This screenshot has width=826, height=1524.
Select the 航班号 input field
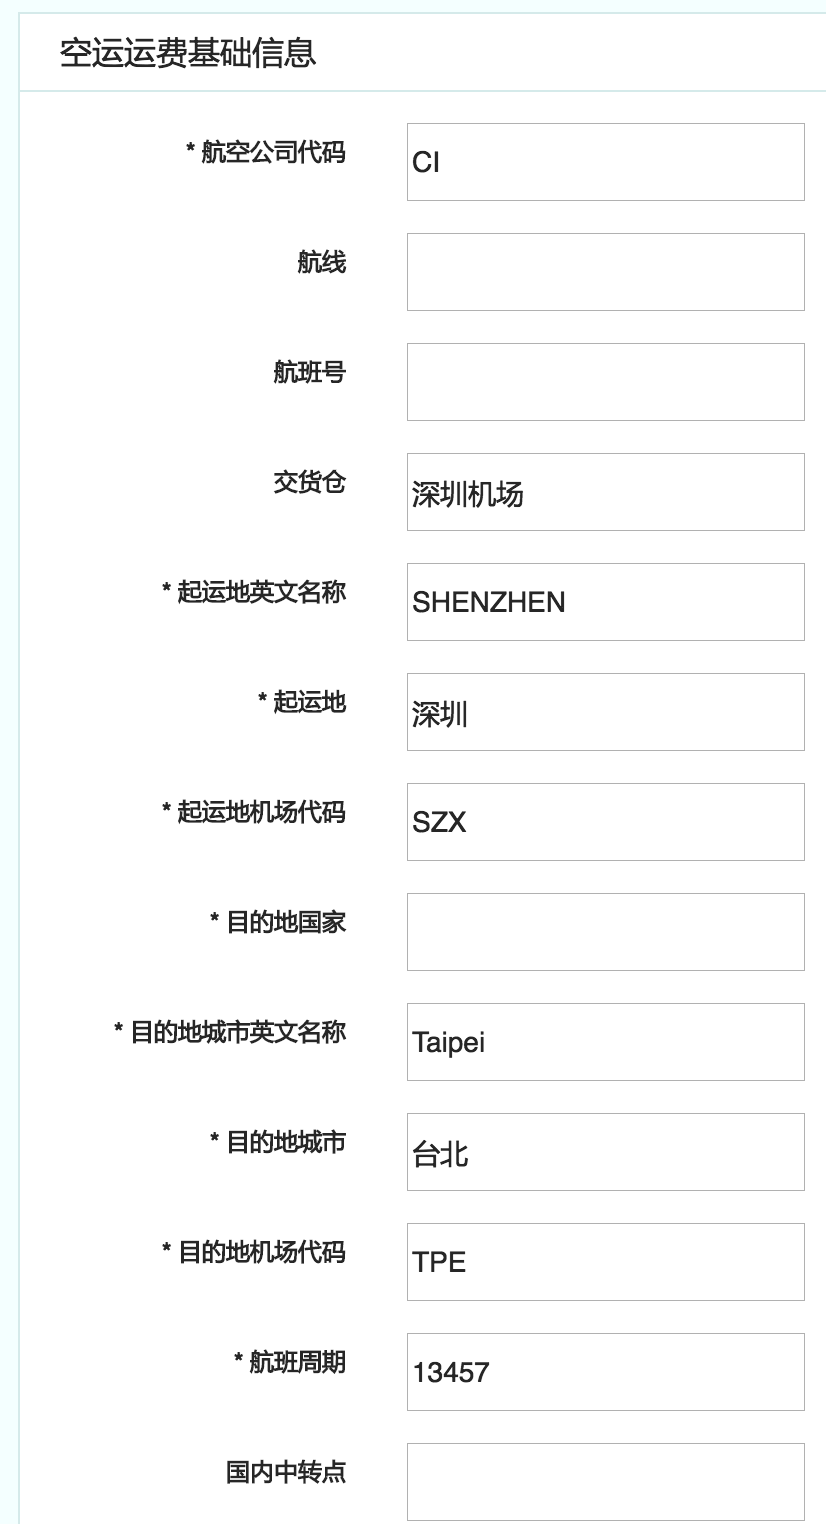click(x=605, y=382)
